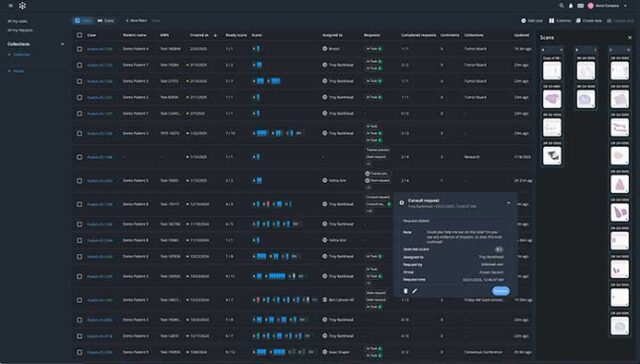Open All my cases in sidebar
The image size is (640, 364).
point(18,21)
